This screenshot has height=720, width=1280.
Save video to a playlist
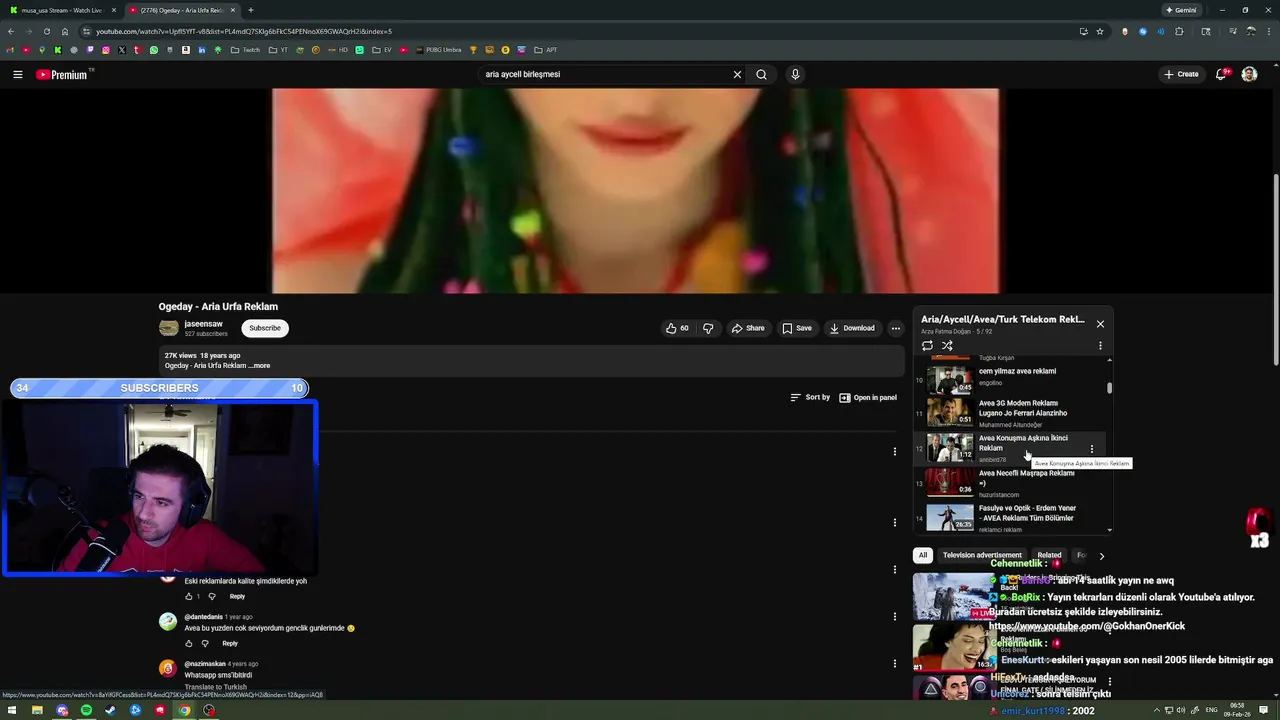pyautogui.click(x=797, y=328)
